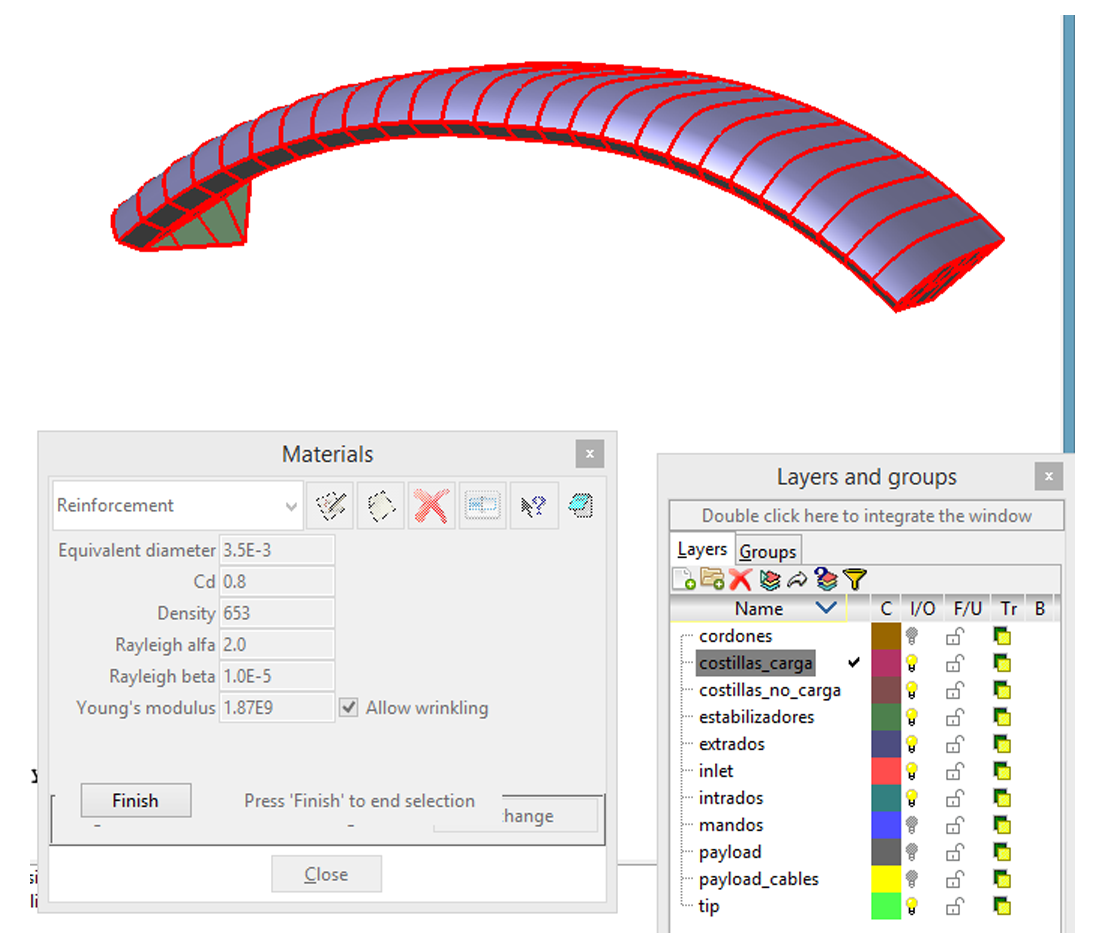Viewport: 1105px width, 949px height.
Task: Click the Close button in Materials
Action: point(326,875)
